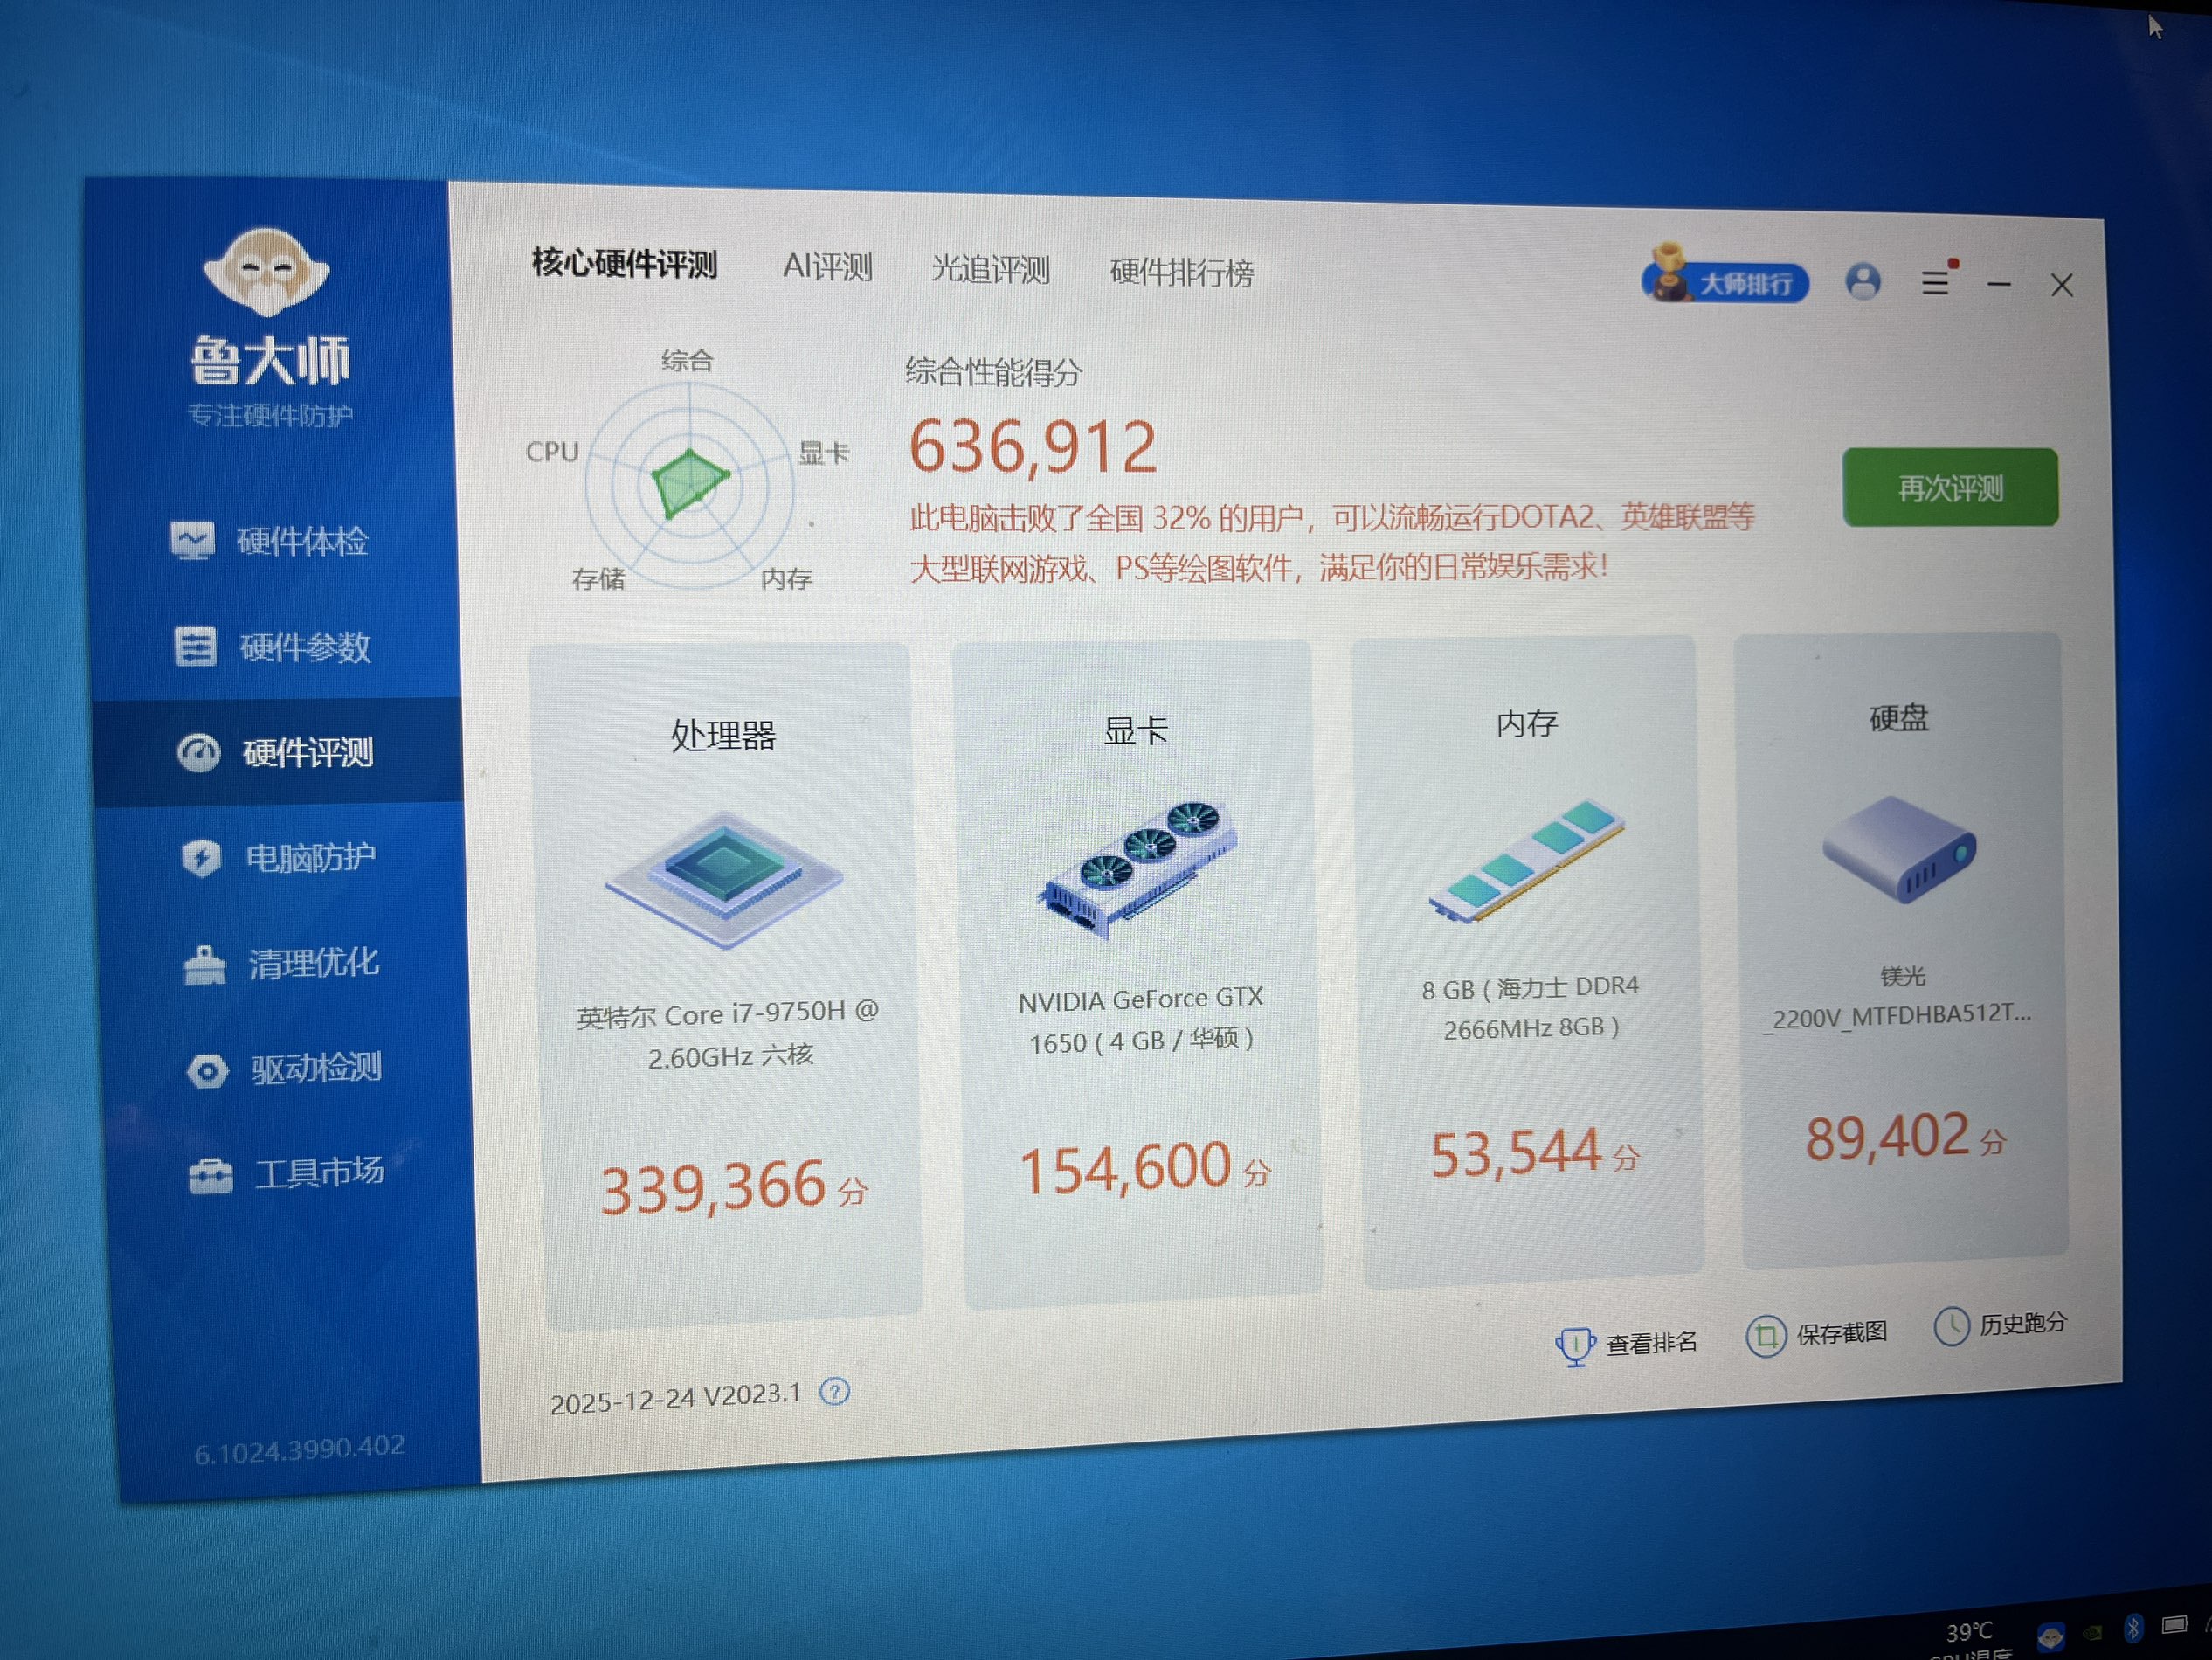
Task: Click 大师排行 trophy badge
Action: click(1727, 281)
